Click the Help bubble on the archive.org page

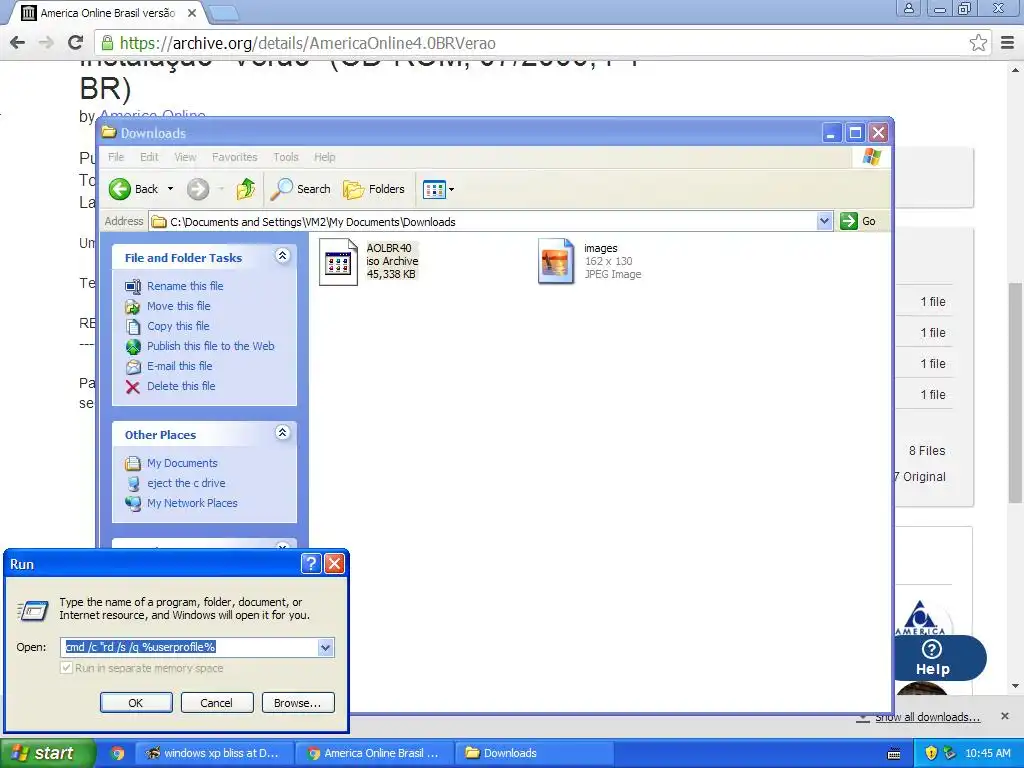[933, 658]
